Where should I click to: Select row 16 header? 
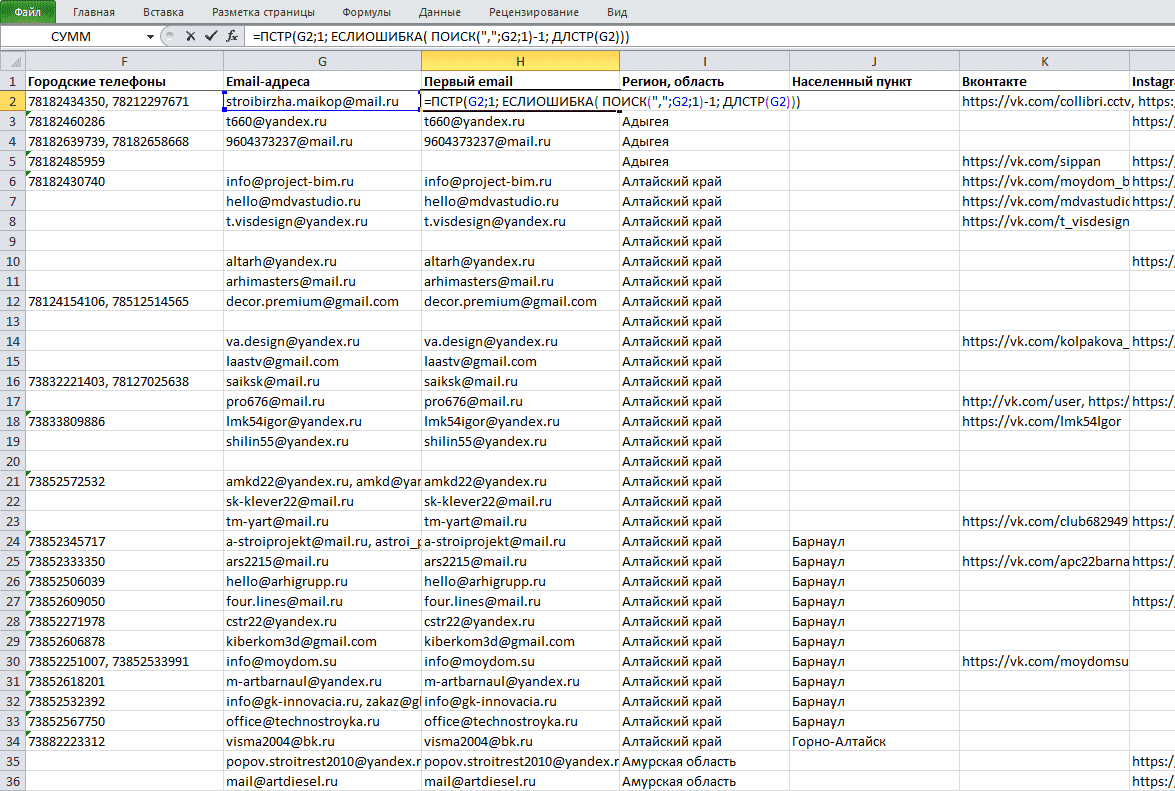point(13,381)
